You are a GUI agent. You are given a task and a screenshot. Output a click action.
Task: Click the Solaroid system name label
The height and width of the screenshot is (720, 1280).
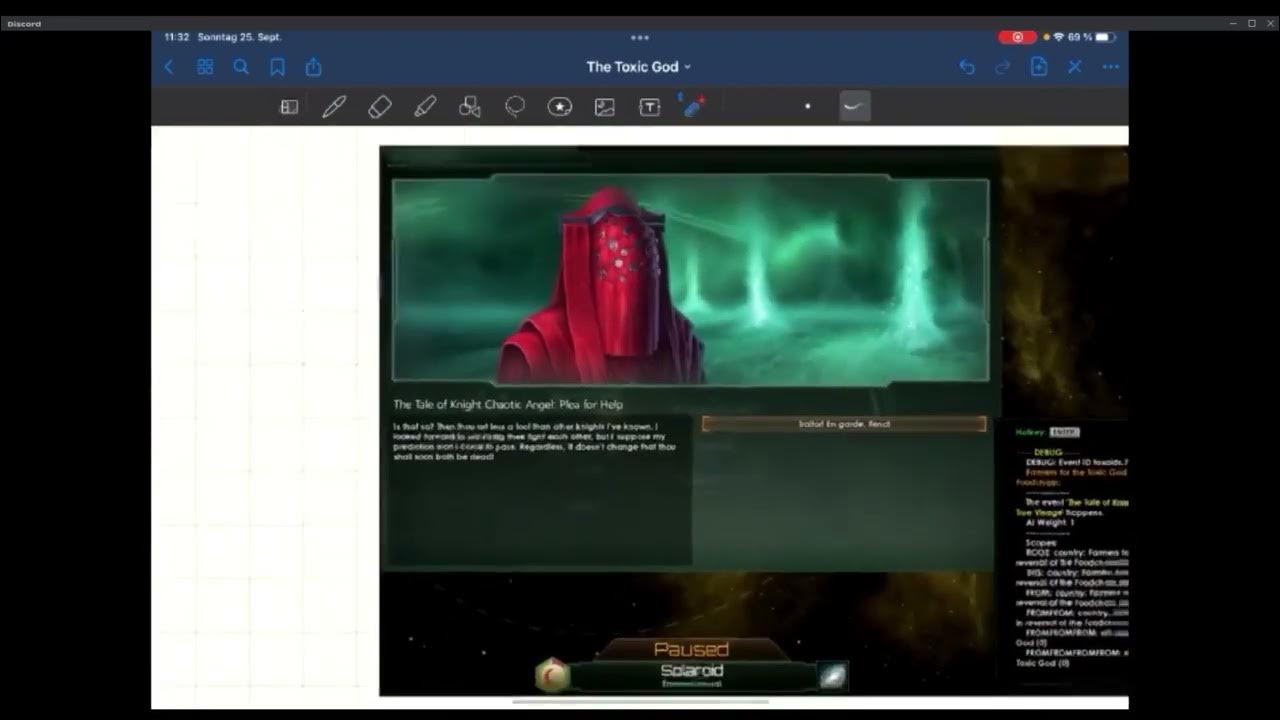(x=691, y=671)
